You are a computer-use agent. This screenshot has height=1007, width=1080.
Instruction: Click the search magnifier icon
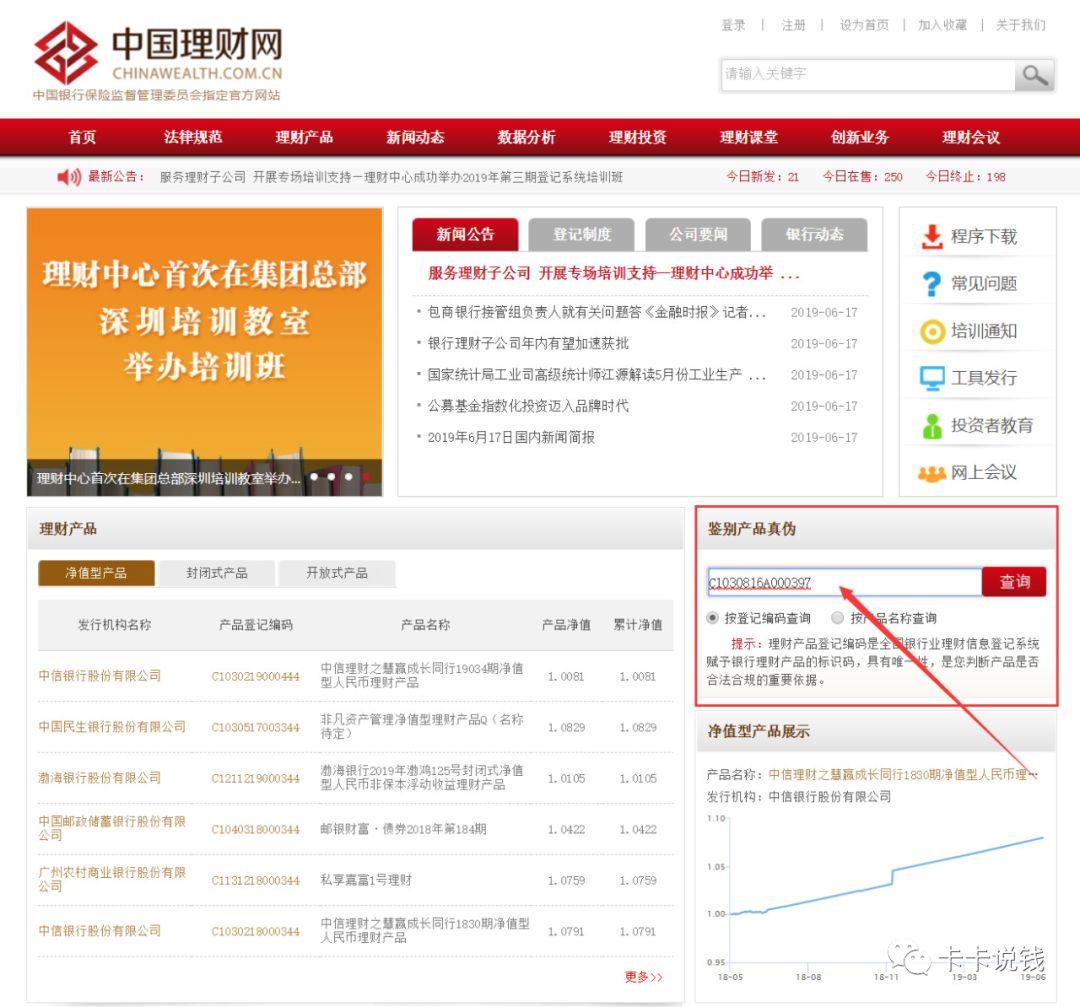pos(1035,73)
